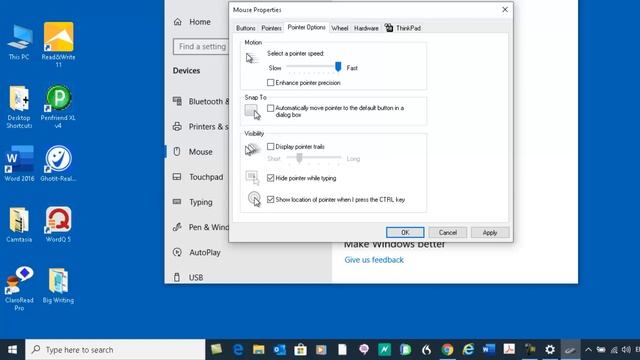Launch Word 2016 desktop shortcut
Image resolution: width=640 pixels, height=360 pixels.
[x=19, y=163]
